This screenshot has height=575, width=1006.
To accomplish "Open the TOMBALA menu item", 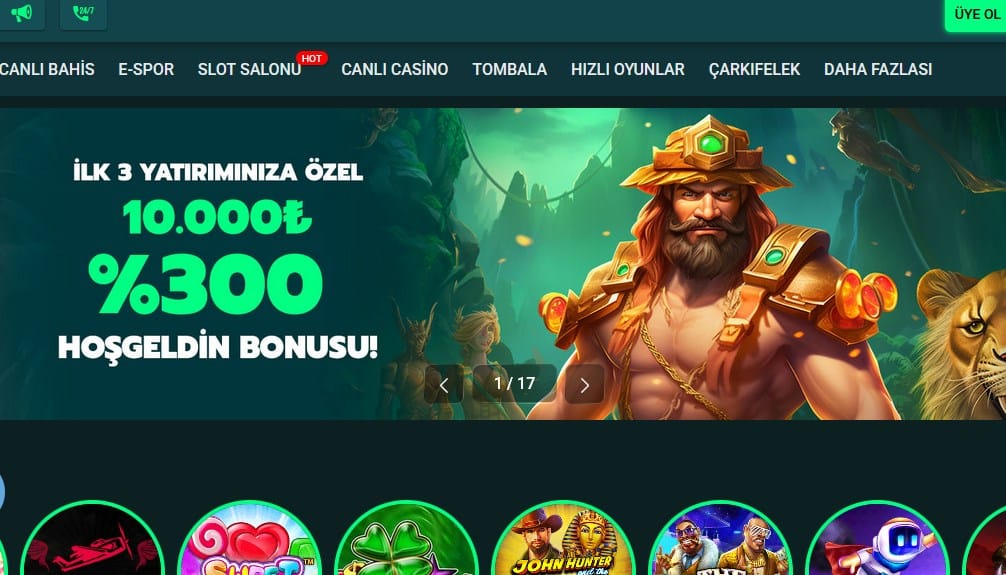I will tap(510, 69).
